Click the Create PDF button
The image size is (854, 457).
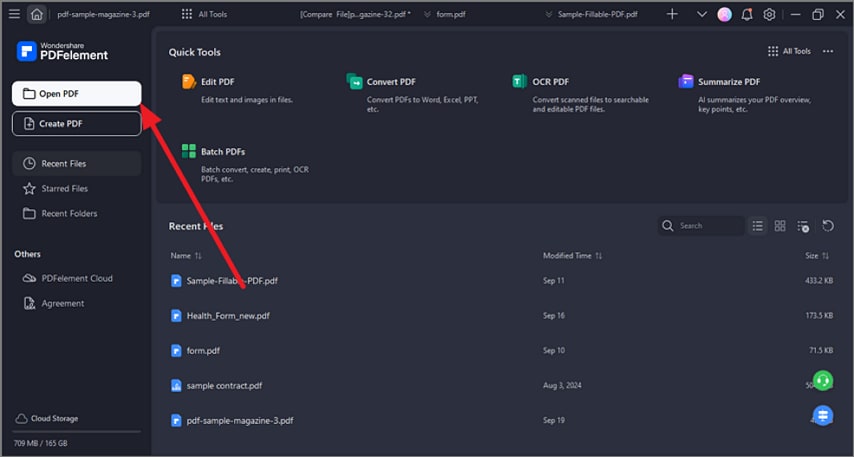[76, 124]
